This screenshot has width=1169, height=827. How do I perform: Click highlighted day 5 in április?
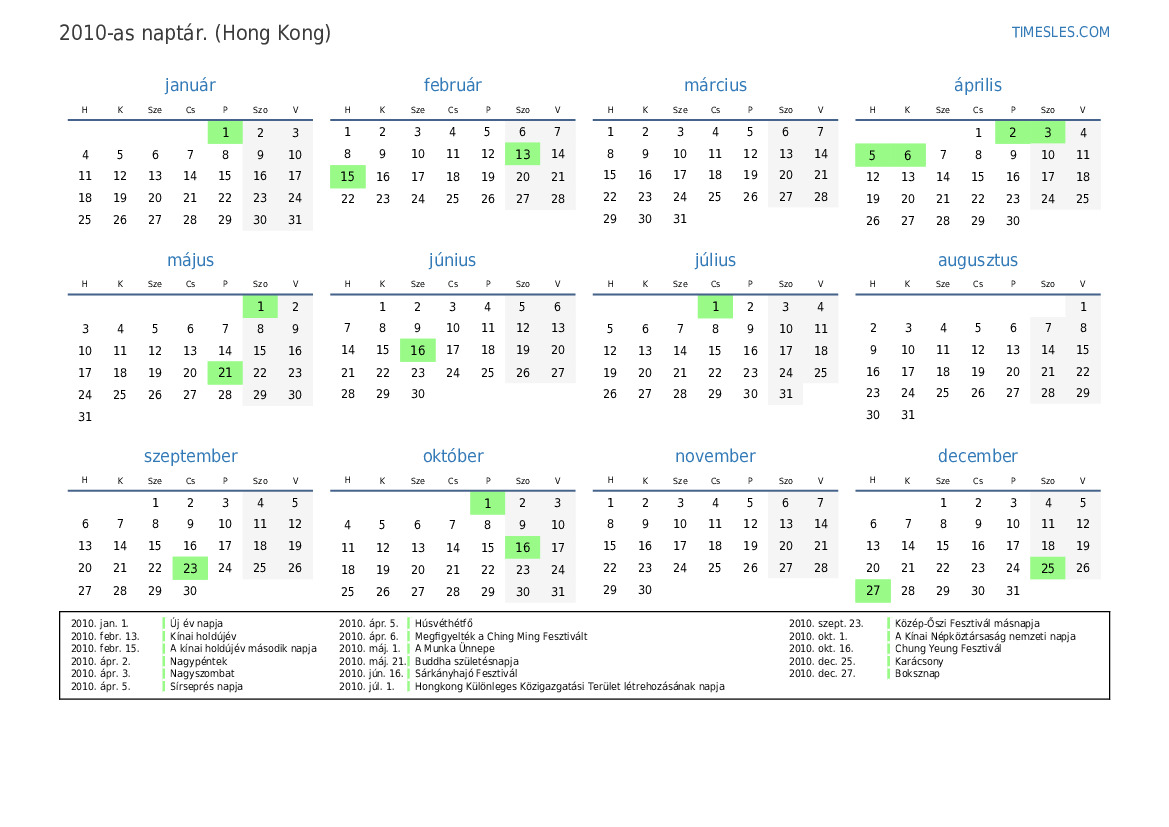point(872,155)
